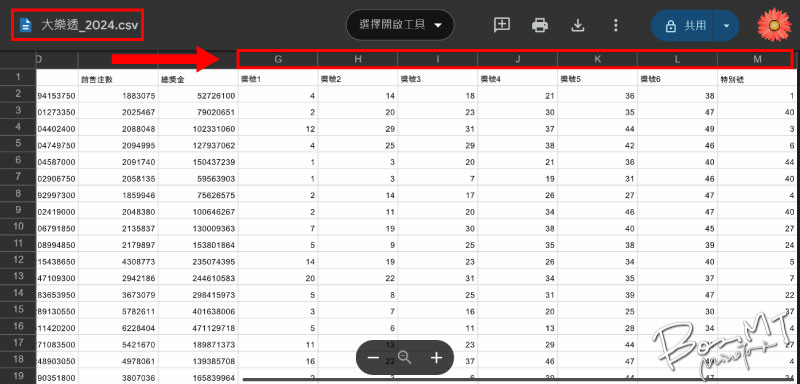This screenshot has height=384, width=800.
Task: Select column J header
Action: 518,59
